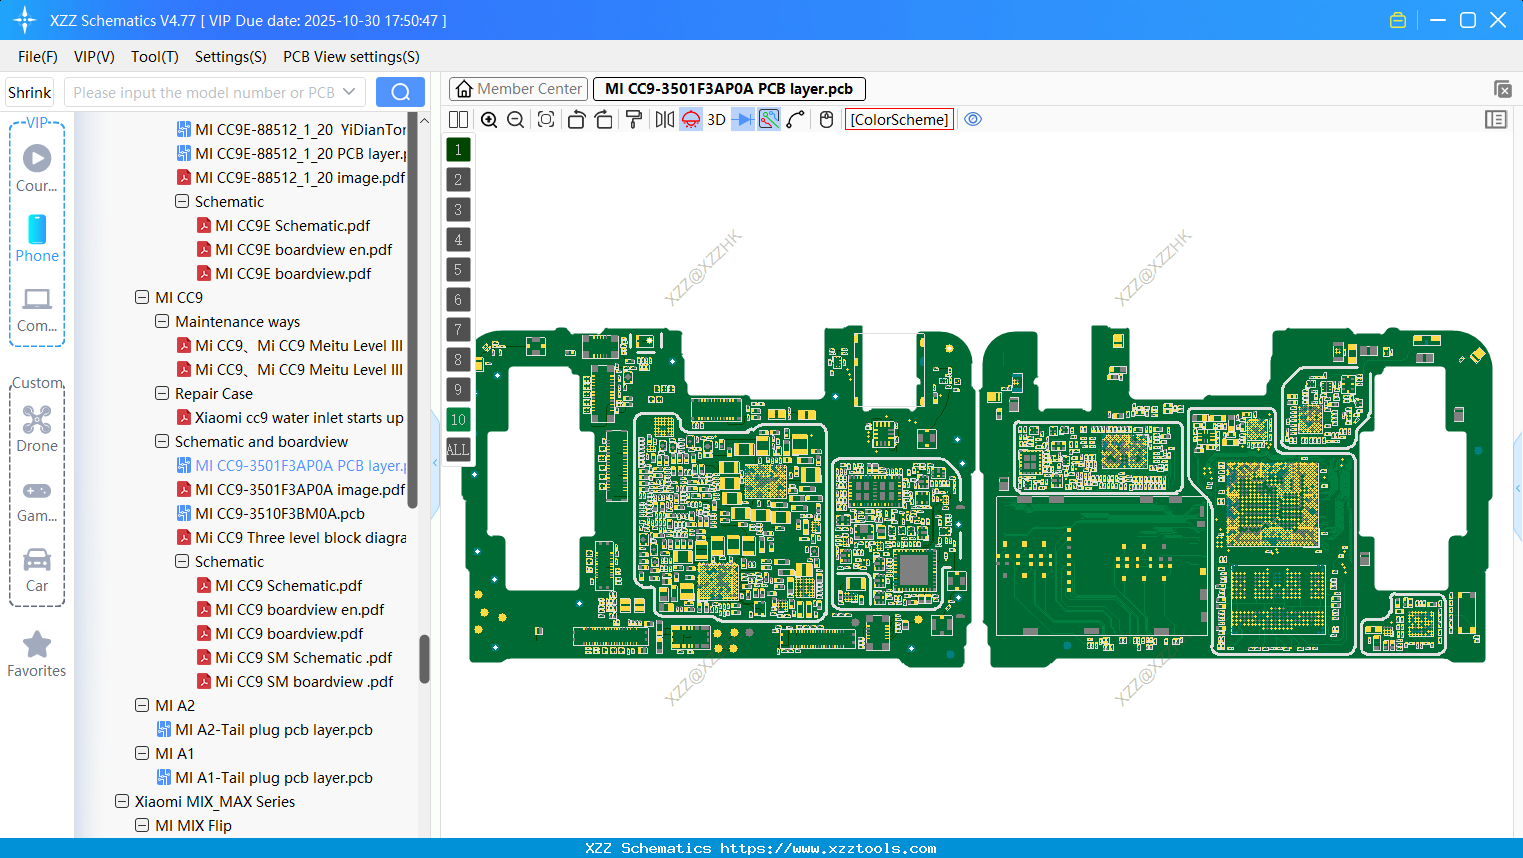
Task: Toggle the diode polarity display
Action: (741, 119)
